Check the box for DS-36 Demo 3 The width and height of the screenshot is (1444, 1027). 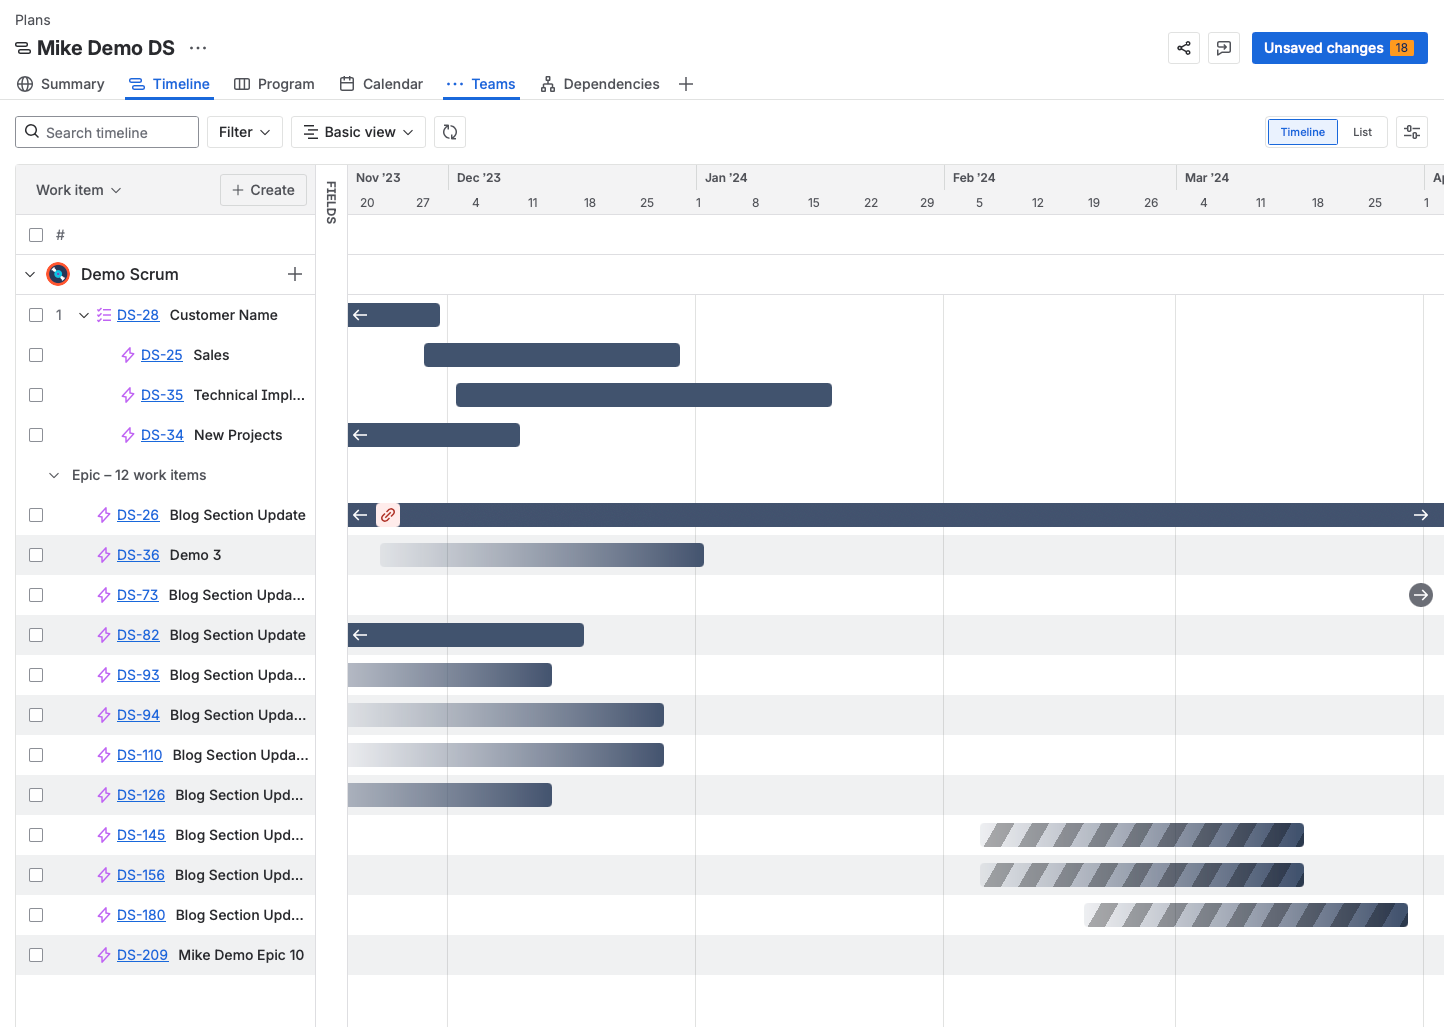click(x=36, y=555)
